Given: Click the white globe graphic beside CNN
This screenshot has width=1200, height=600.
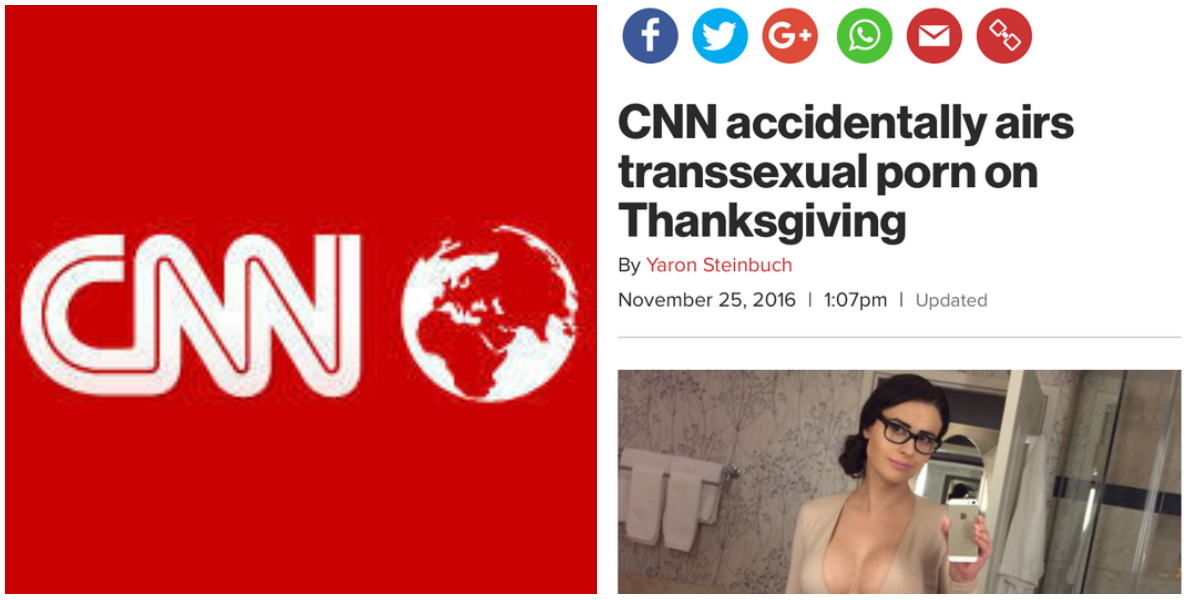Looking at the screenshot, I should click(x=489, y=313).
